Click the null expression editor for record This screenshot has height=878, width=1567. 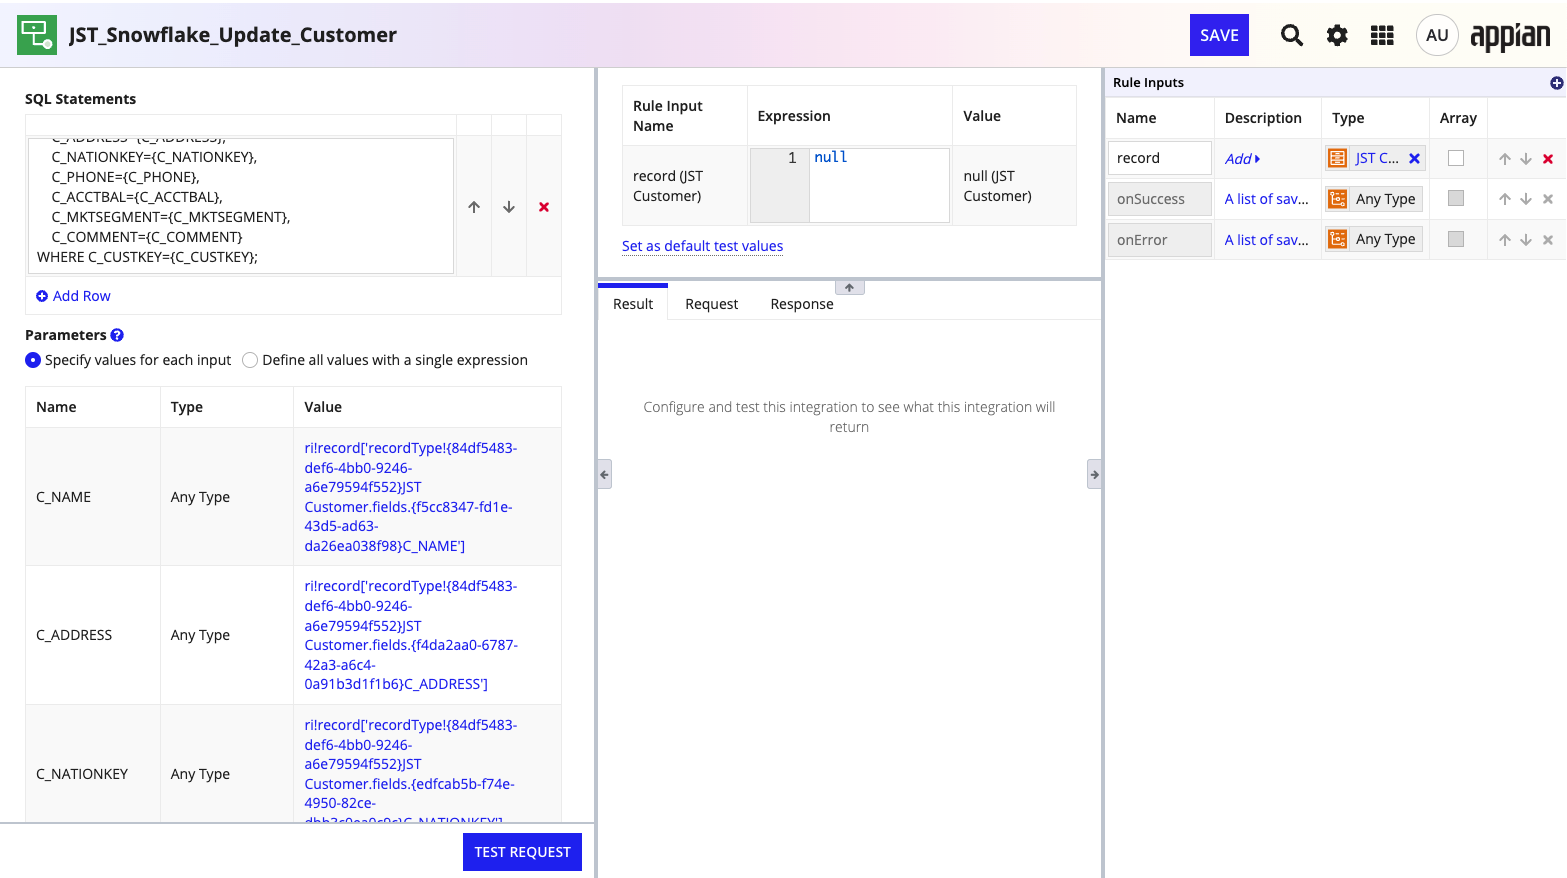tap(878, 185)
